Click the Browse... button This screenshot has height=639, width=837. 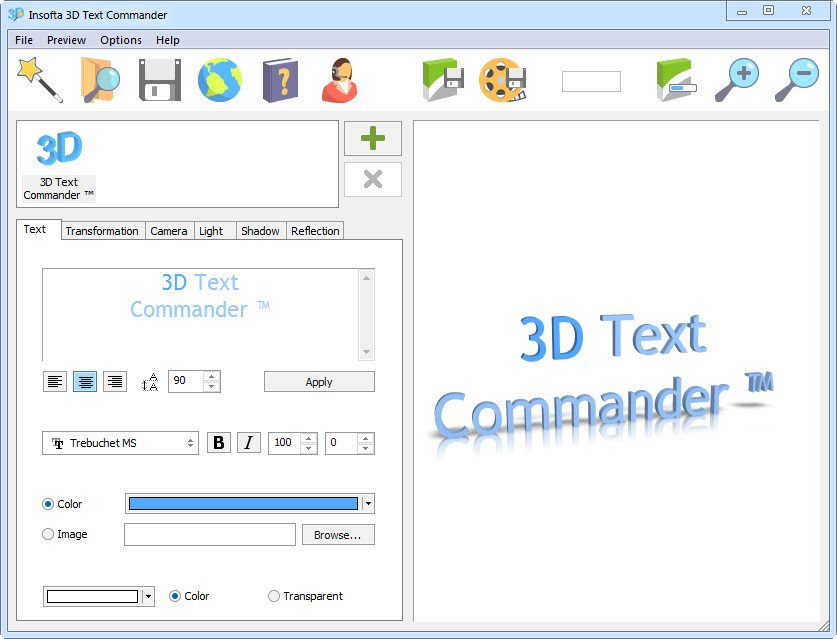pyautogui.click(x=338, y=534)
